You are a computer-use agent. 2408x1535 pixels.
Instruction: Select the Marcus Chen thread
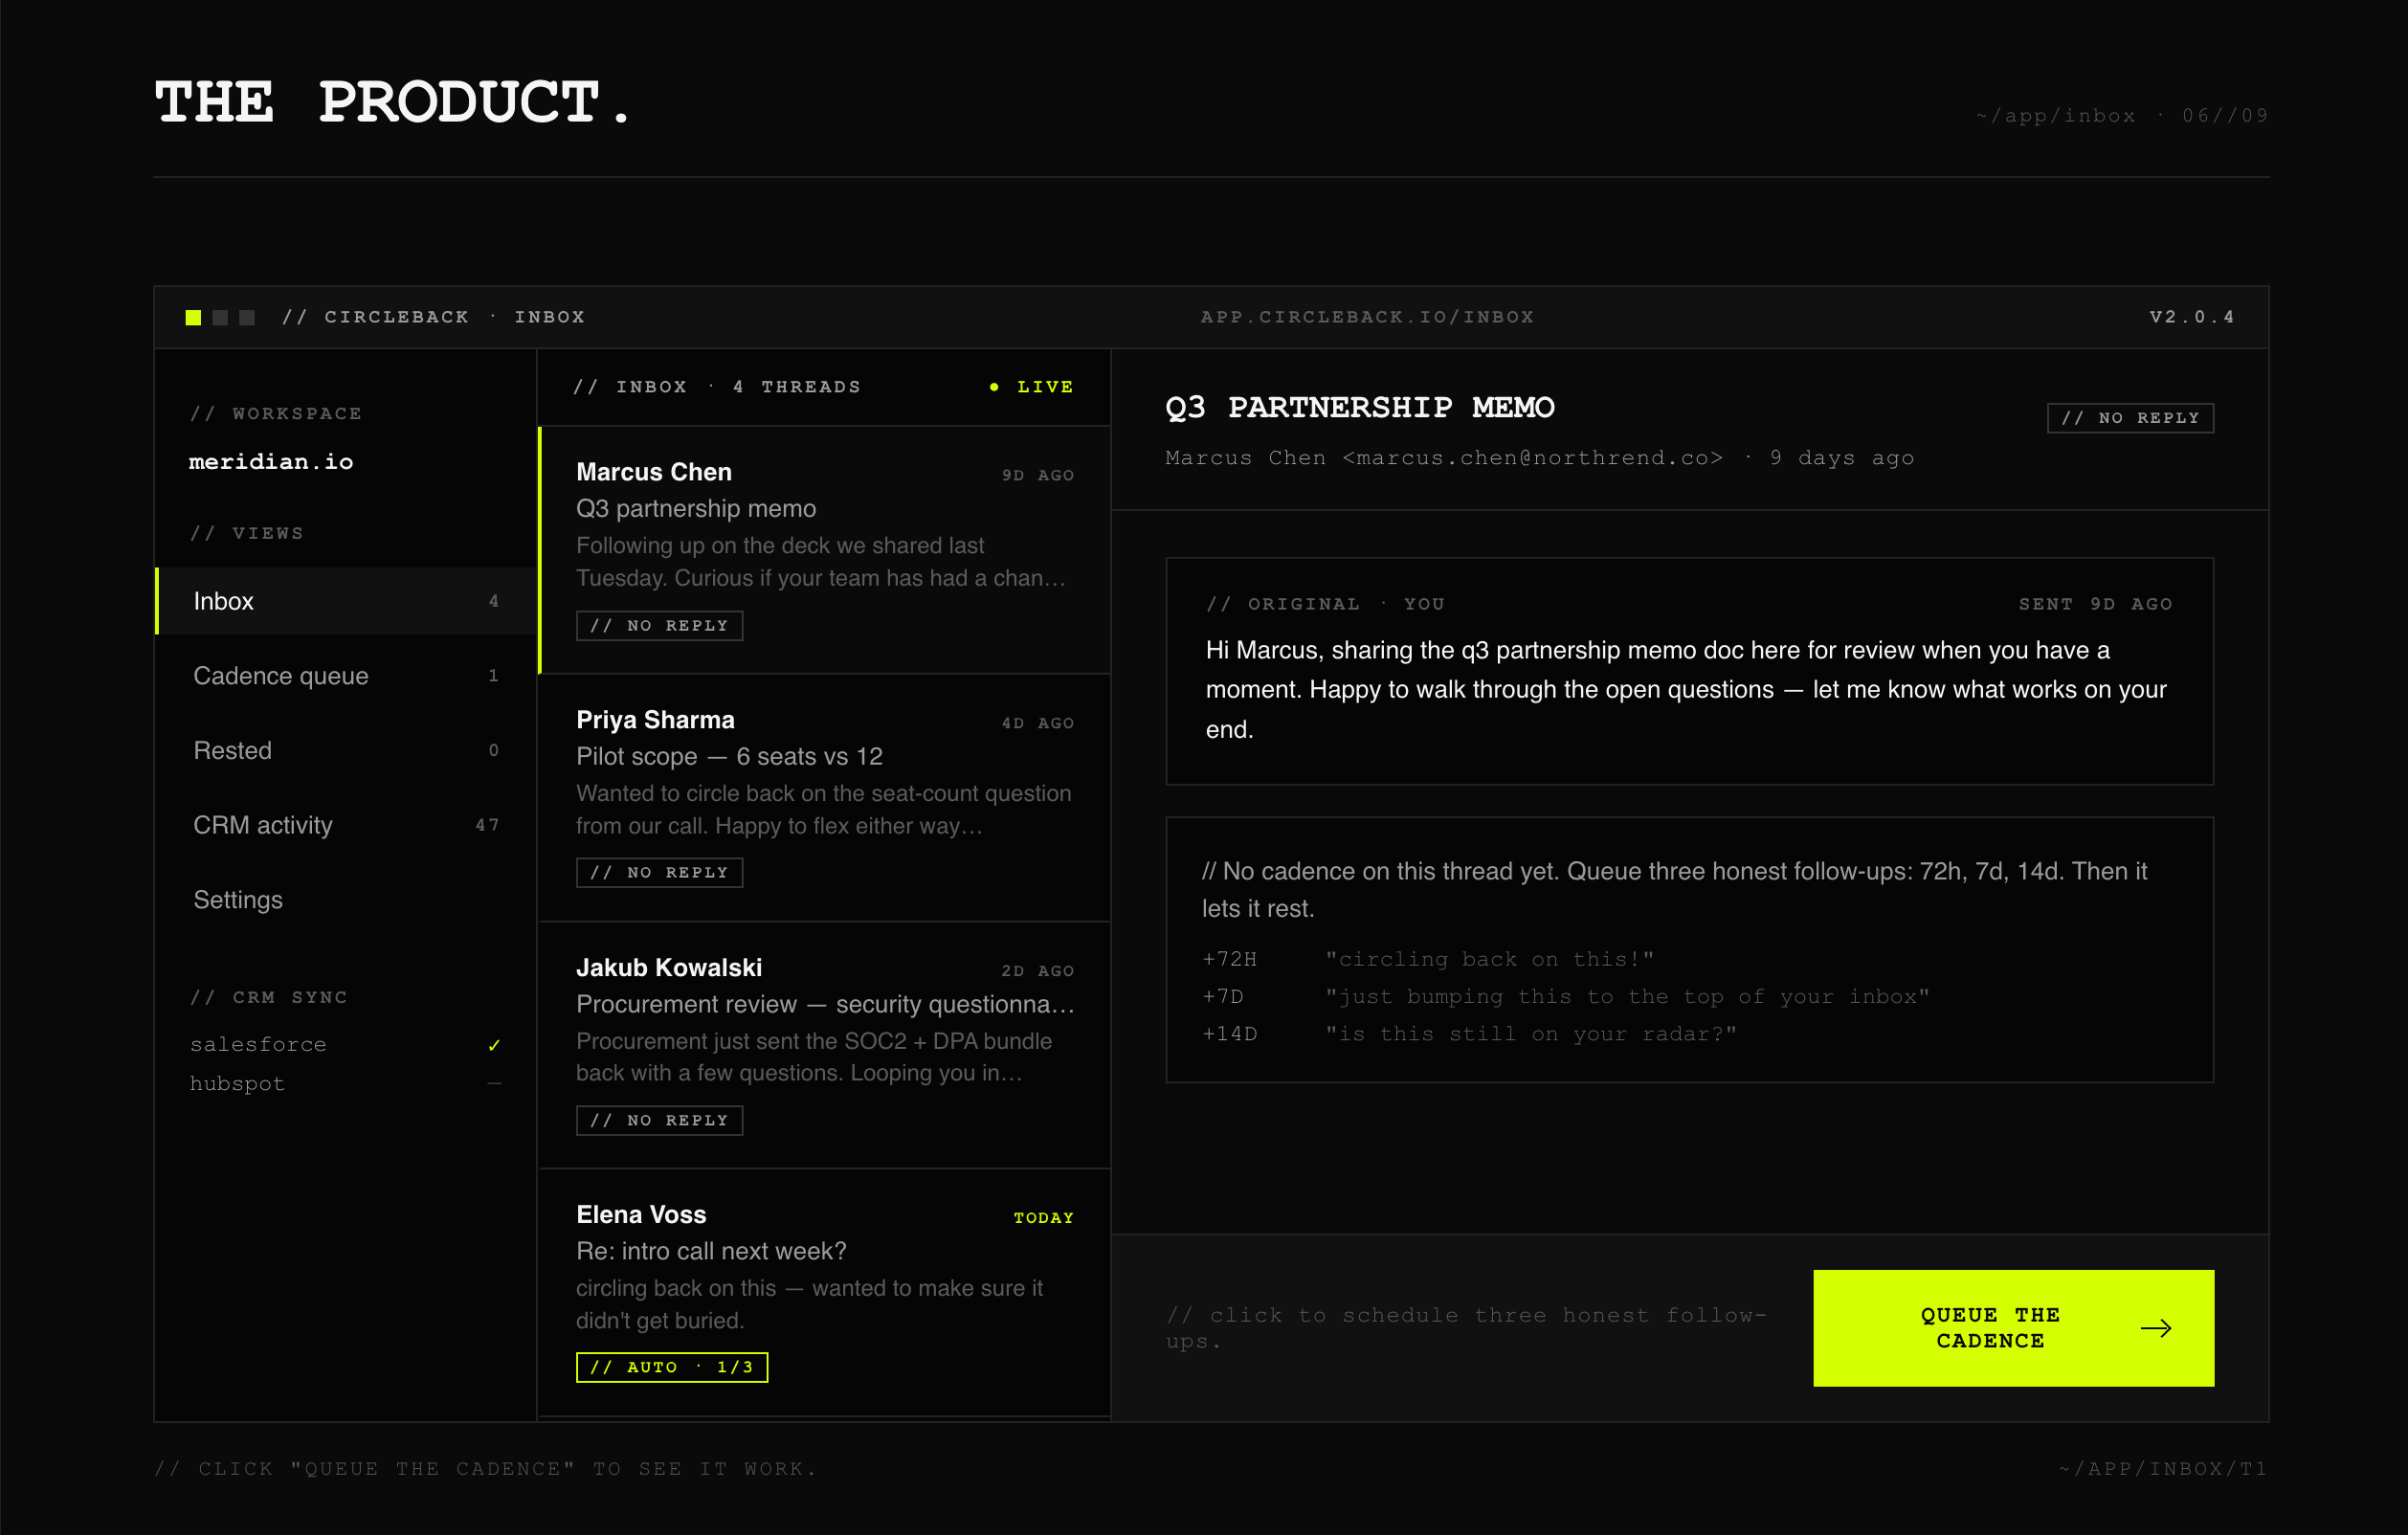[825, 550]
